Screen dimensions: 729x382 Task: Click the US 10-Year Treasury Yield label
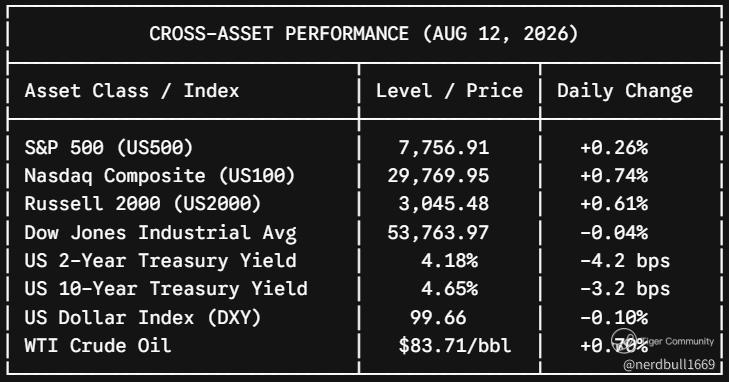tap(166, 289)
